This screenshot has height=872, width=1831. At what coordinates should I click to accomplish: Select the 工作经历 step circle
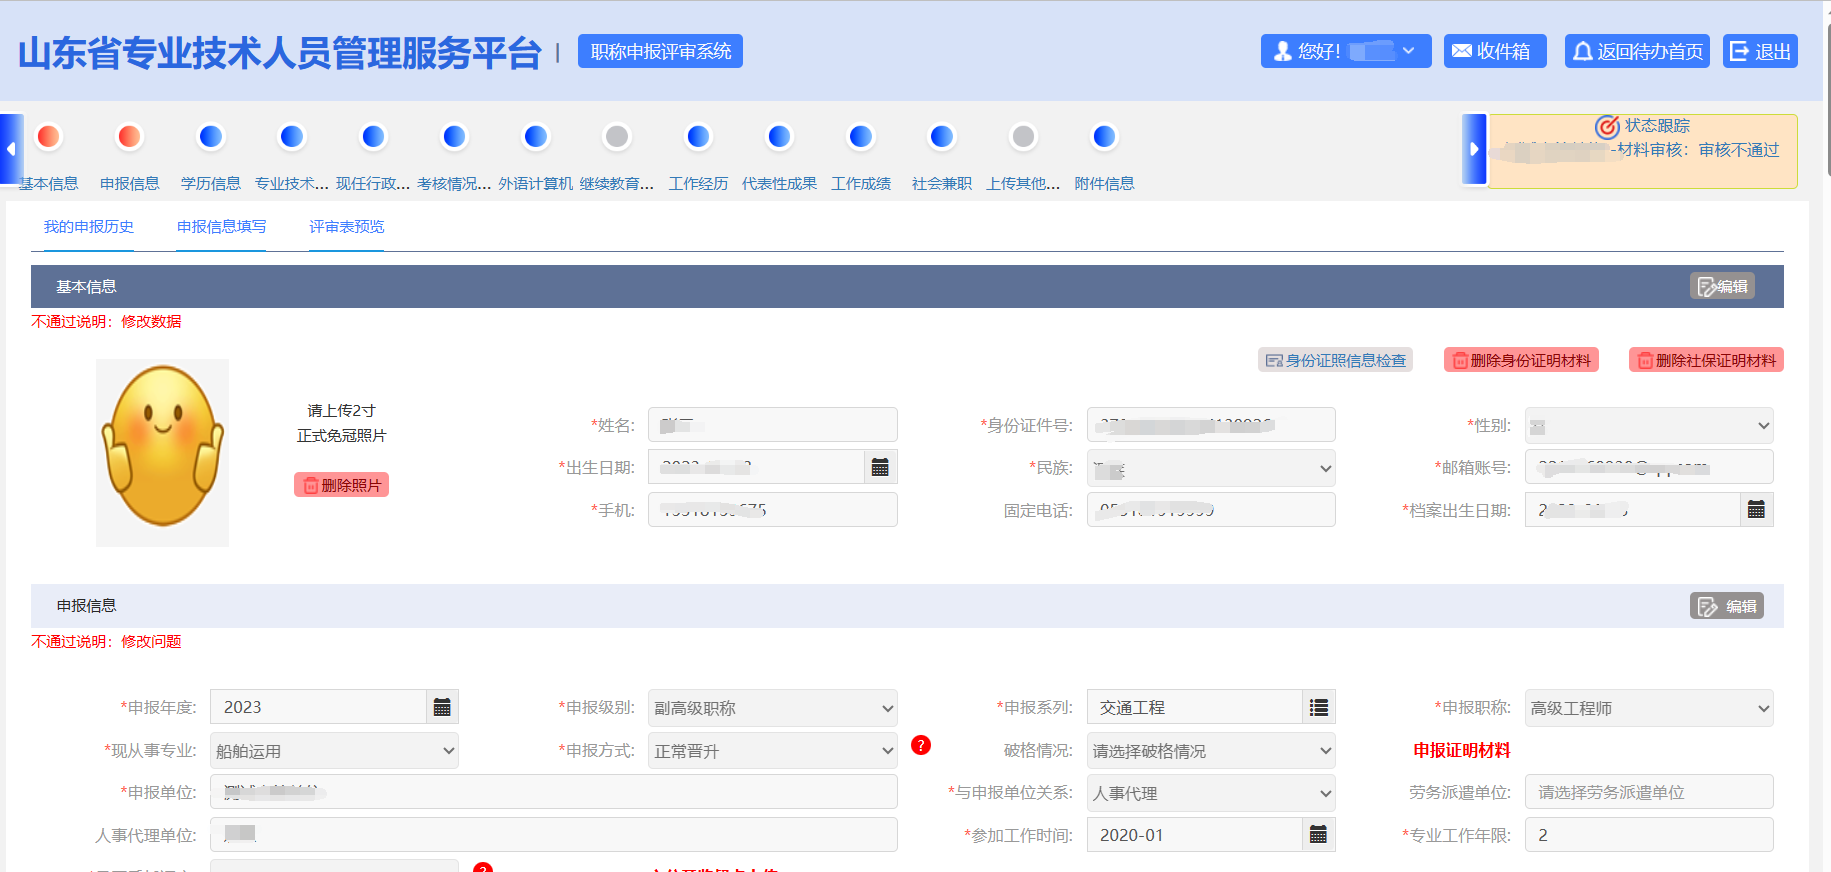point(698,137)
